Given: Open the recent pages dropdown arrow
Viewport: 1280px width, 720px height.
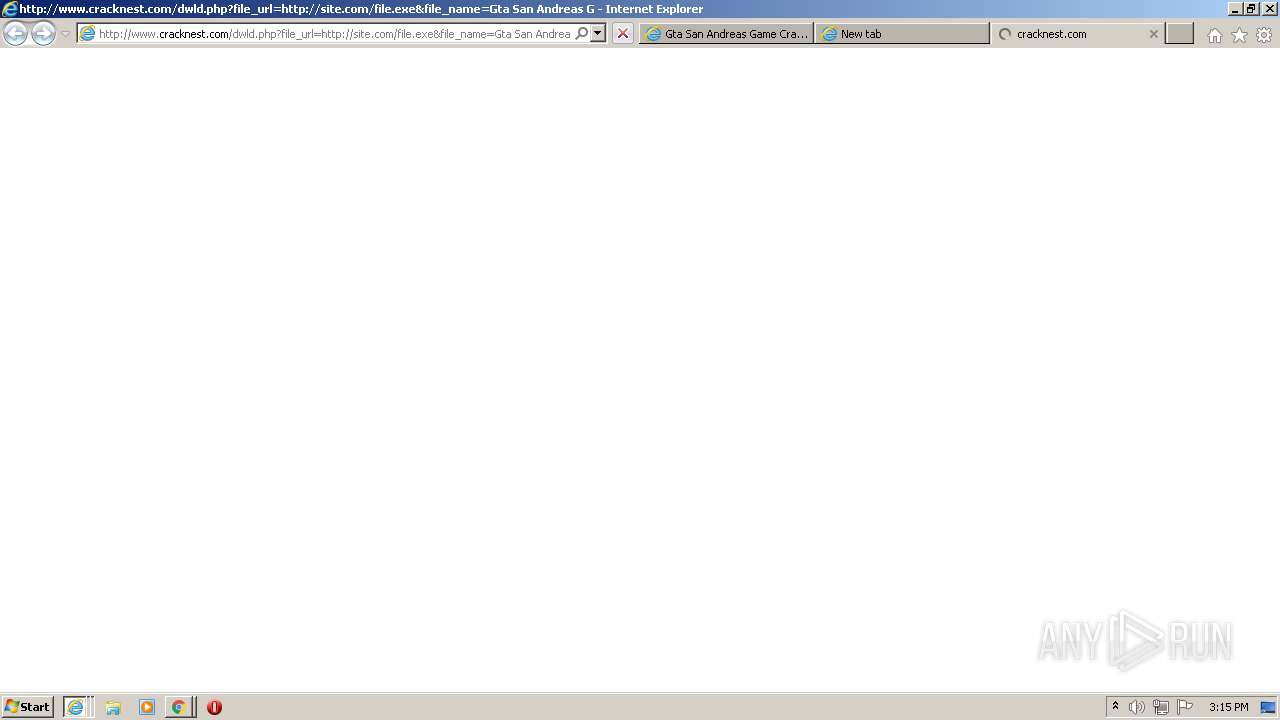Looking at the screenshot, I should click(65, 34).
